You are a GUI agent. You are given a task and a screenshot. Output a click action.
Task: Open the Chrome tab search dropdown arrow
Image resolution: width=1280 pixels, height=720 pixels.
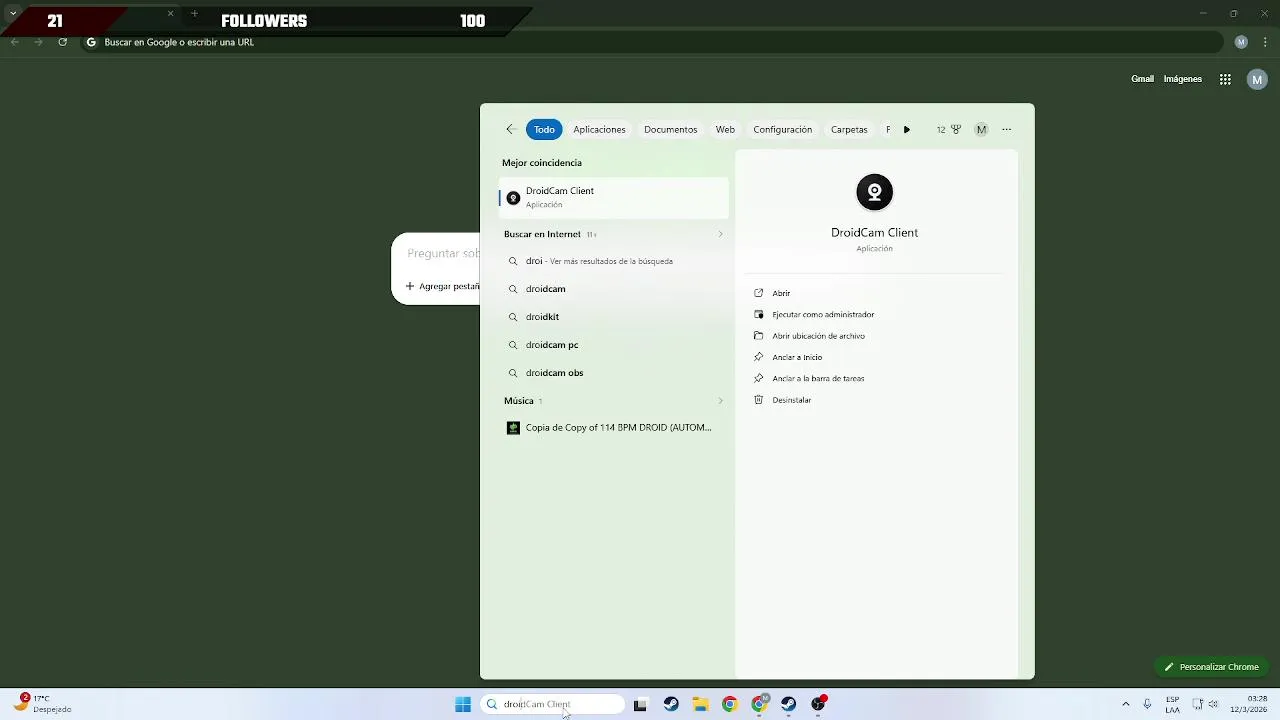(13, 13)
